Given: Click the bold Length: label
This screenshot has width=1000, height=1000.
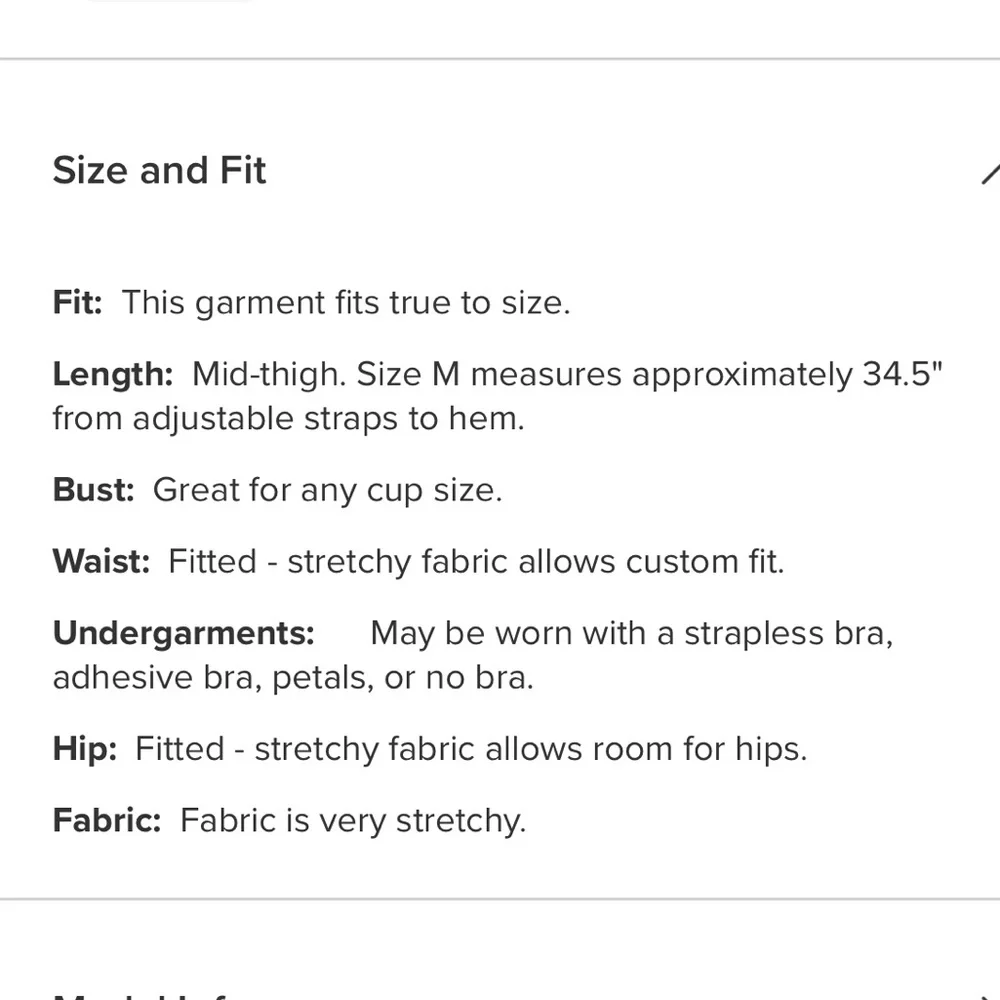Looking at the screenshot, I should tap(113, 375).
